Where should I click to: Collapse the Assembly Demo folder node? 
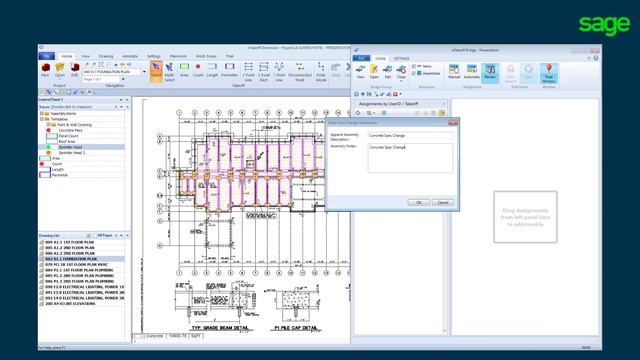[41, 113]
